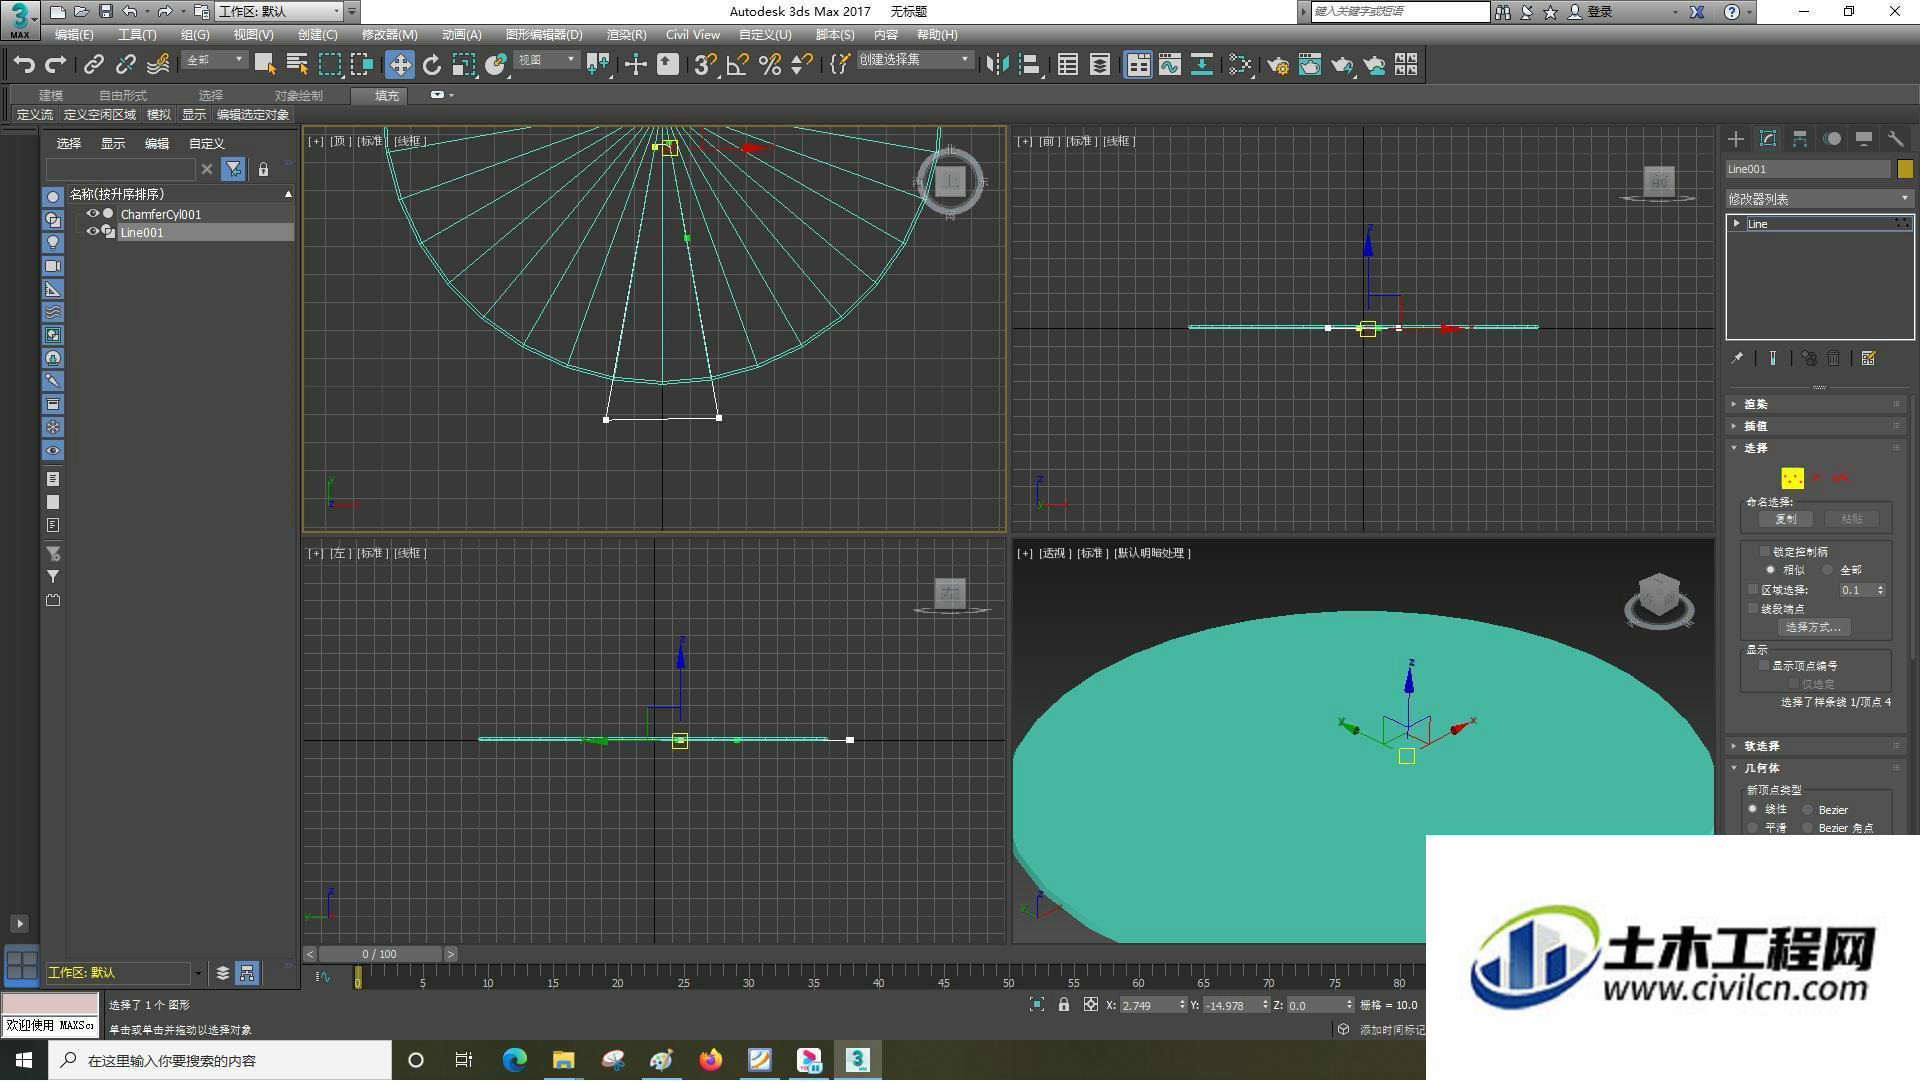Open the 工作区: 默认 dropdown in title bar
1920x1082 pixels.
(x=279, y=12)
